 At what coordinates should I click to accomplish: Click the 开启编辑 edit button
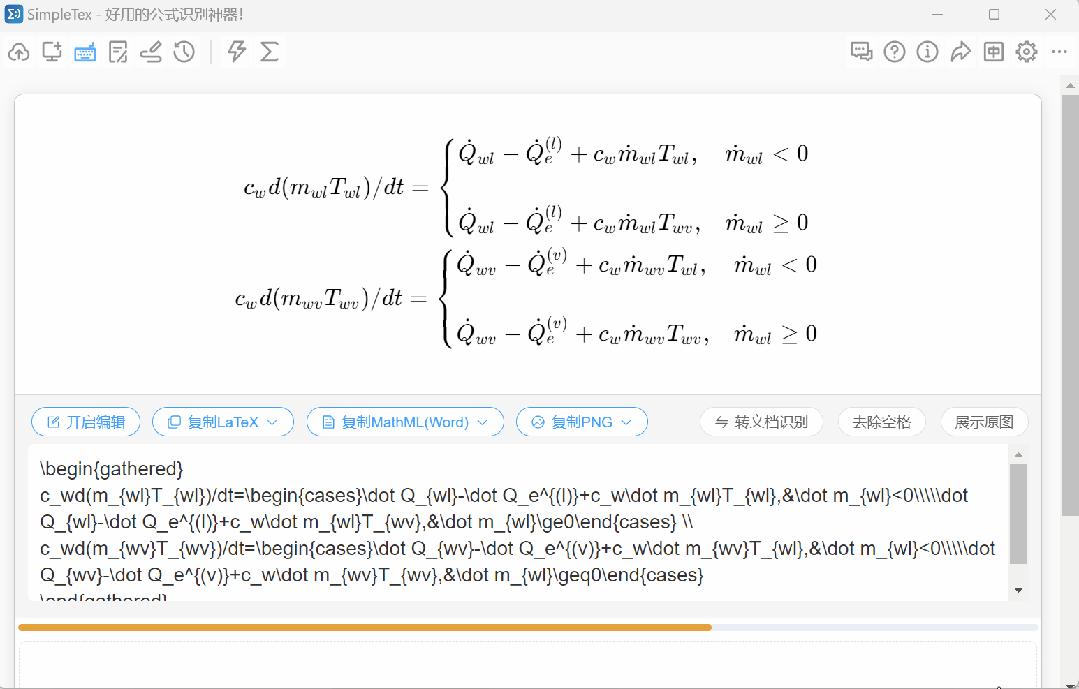(85, 422)
